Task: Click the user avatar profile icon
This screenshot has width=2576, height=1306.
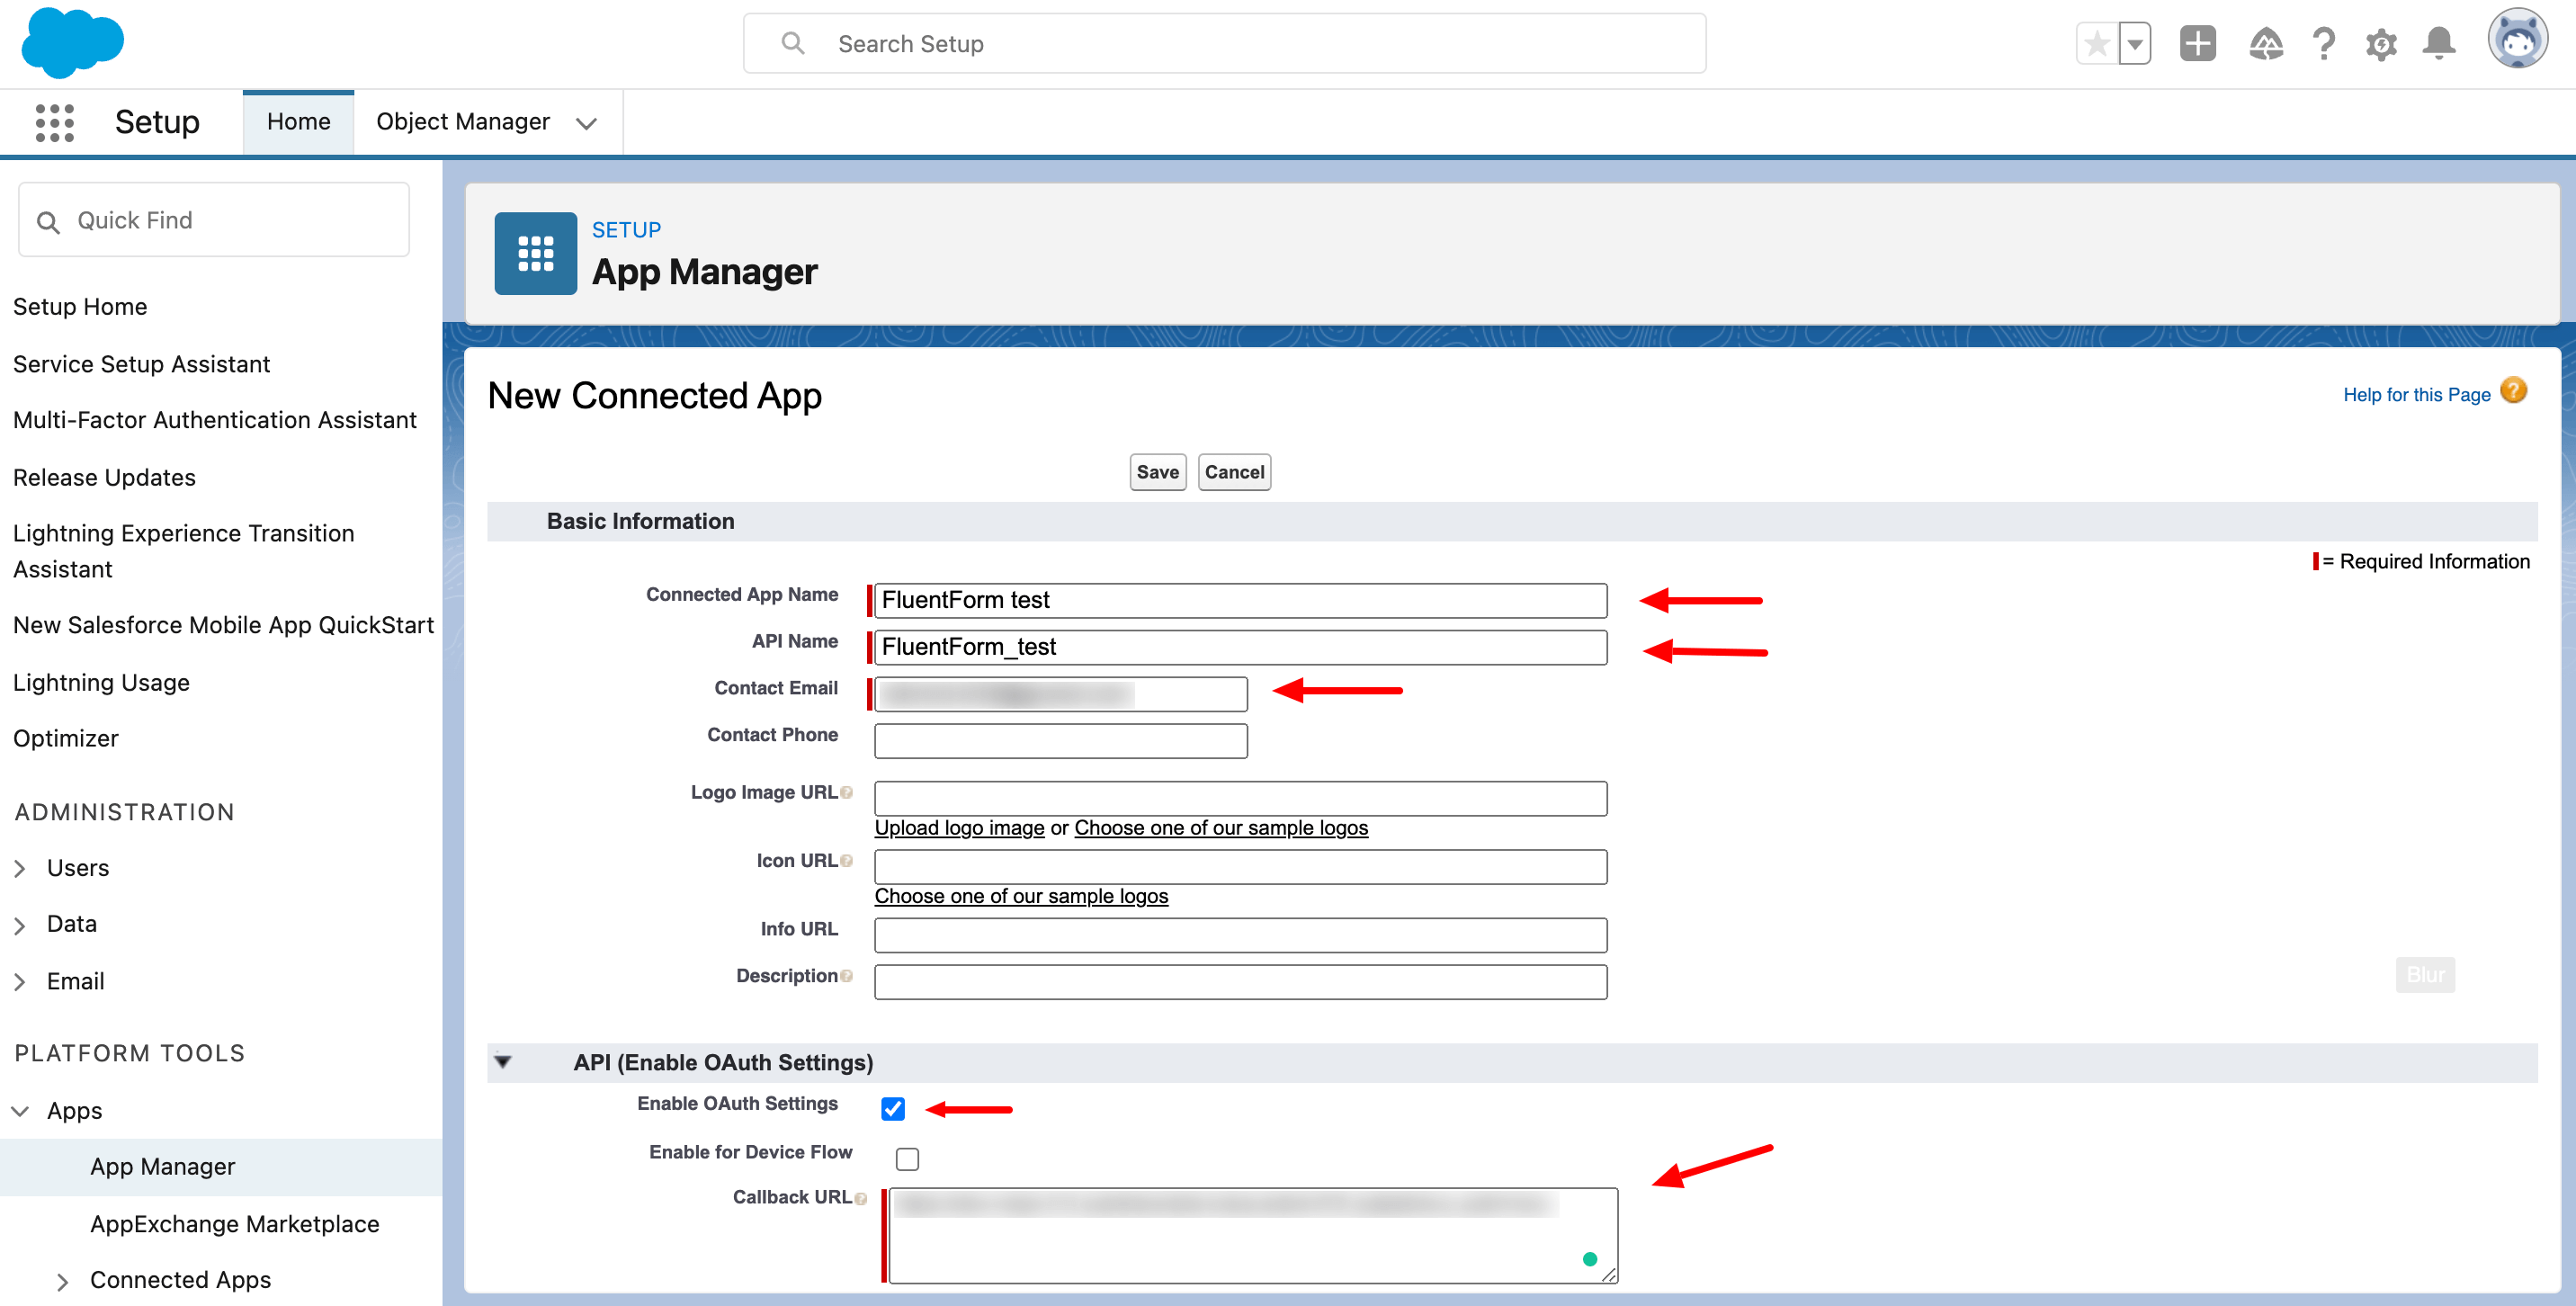Action: pos(2517,40)
